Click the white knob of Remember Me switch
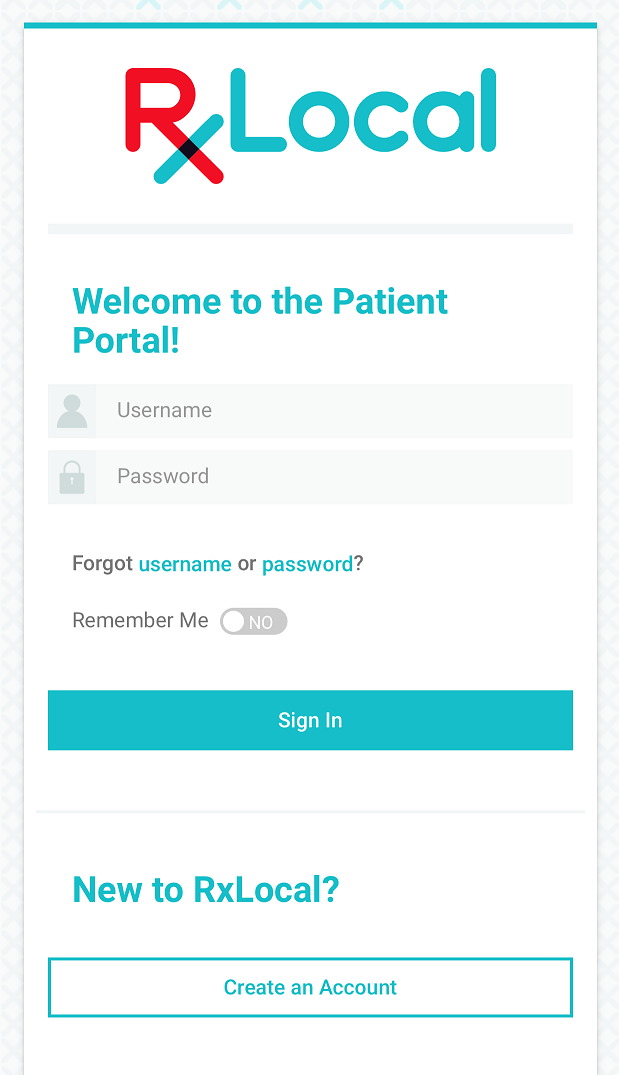This screenshot has height=1075, width=619. pos(233,622)
